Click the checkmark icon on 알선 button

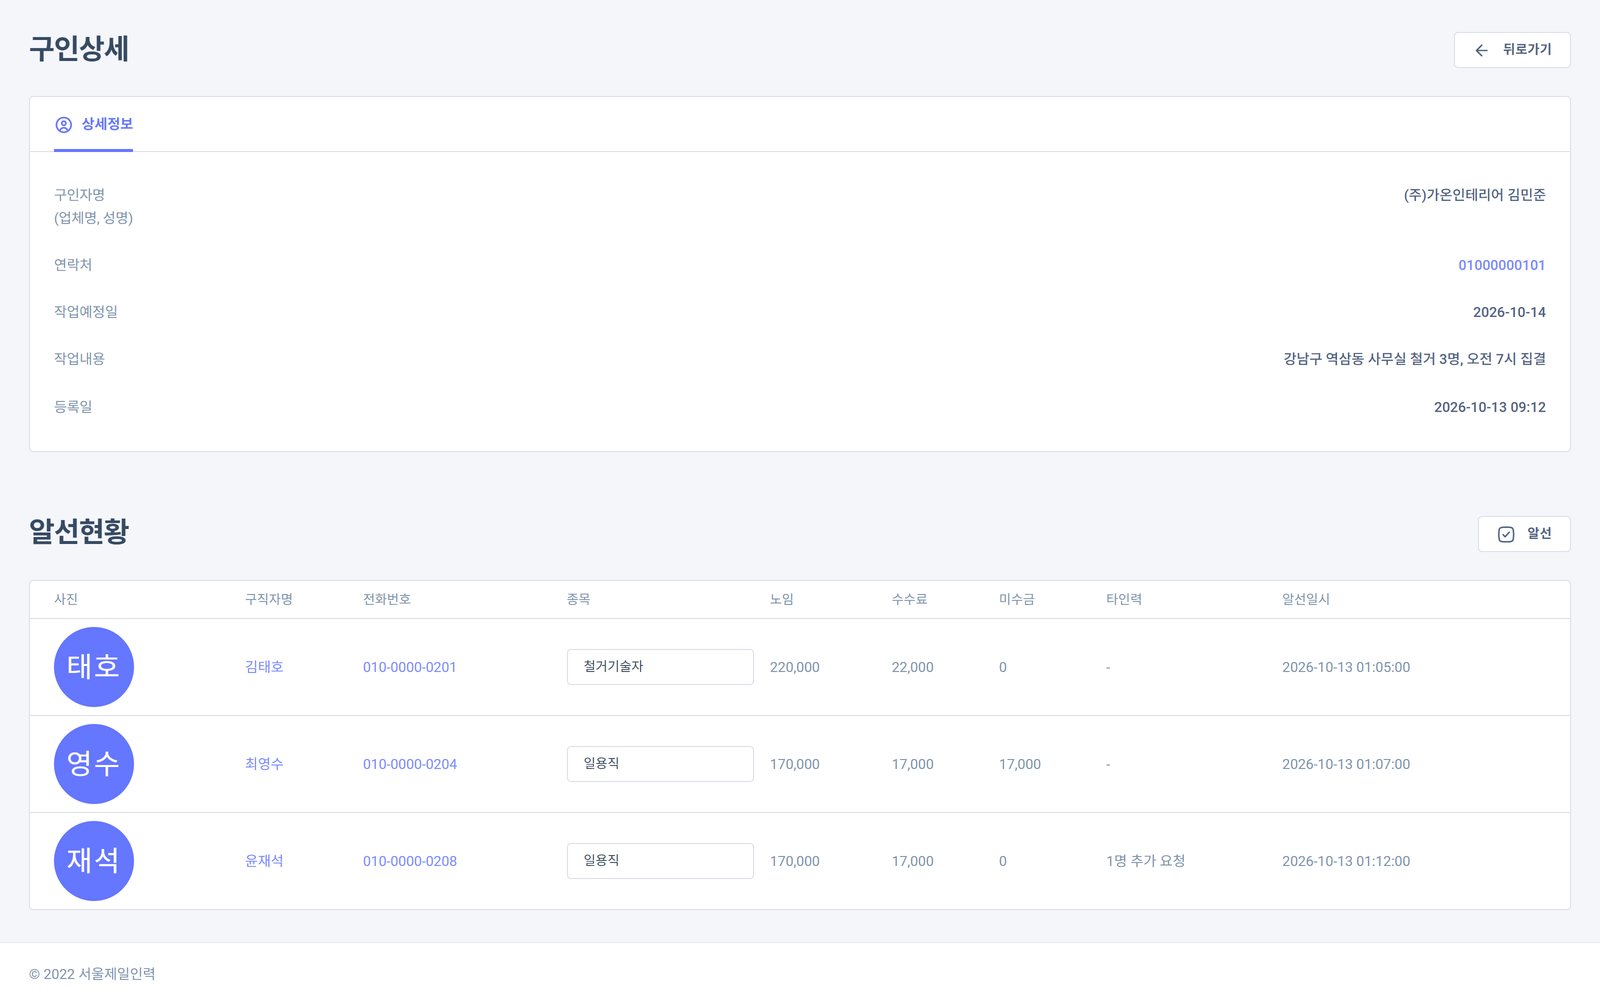[x=1506, y=534]
